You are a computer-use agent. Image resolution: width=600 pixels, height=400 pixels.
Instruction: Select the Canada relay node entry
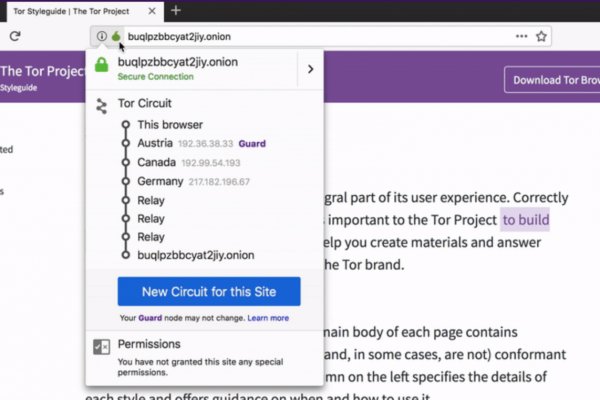coord(160,162)
